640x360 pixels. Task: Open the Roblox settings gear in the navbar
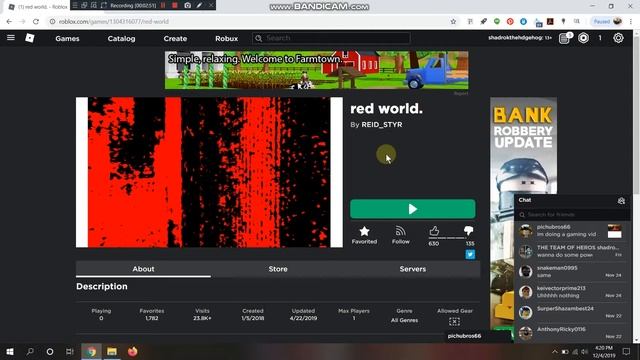(618, 38)
